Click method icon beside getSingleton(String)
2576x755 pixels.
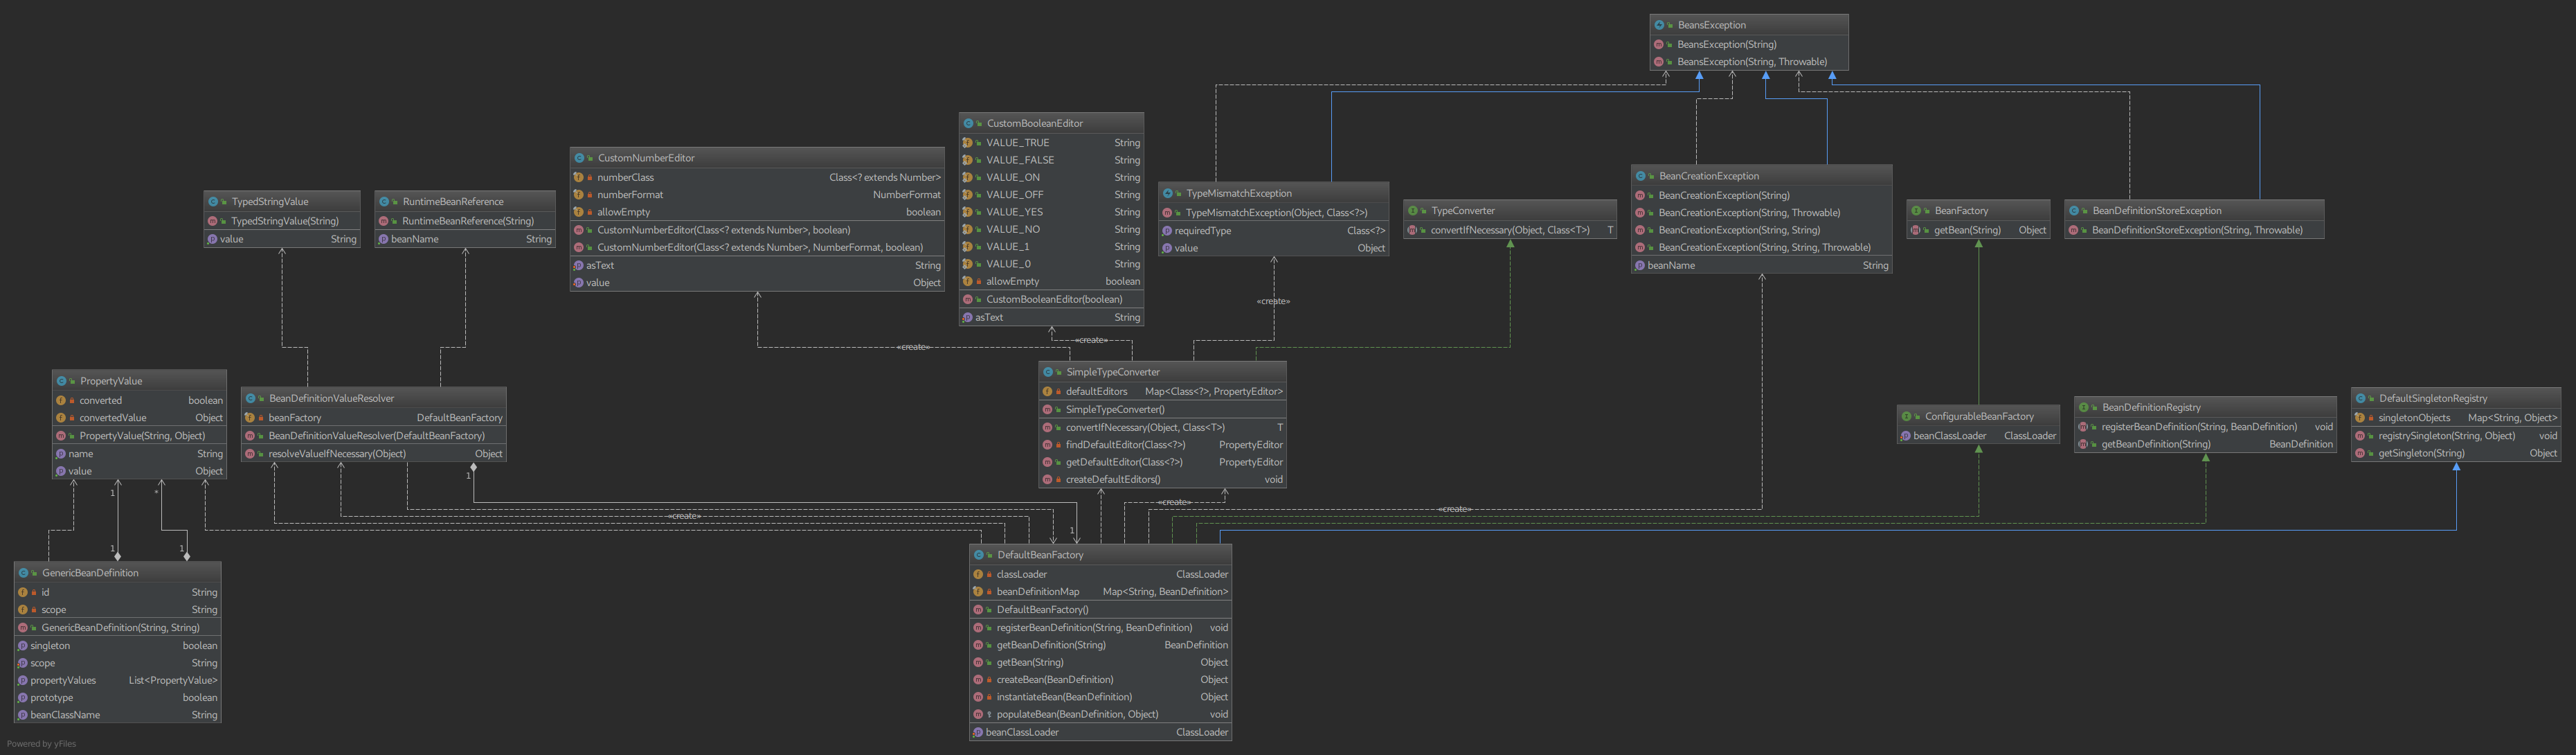(2360, 454)
